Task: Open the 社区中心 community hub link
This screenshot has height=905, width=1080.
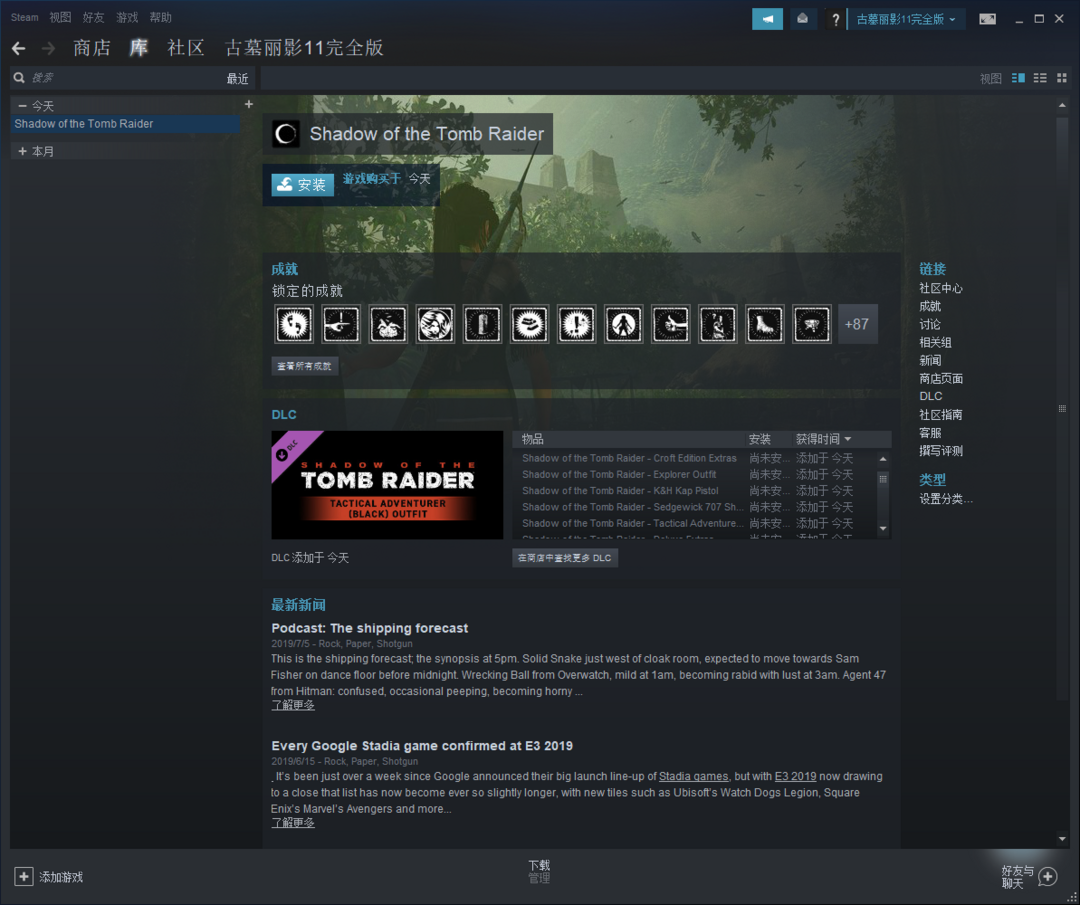Action: point(941,288)
